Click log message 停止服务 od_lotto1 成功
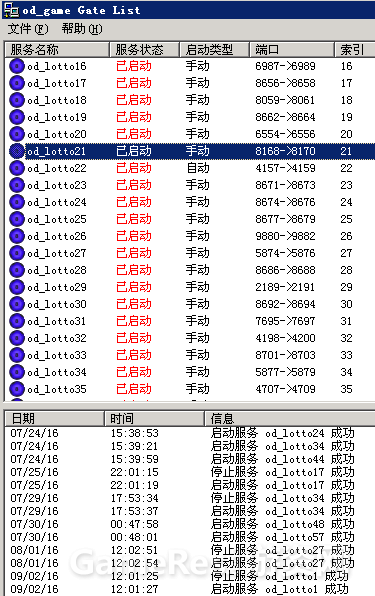 pyautogui.click(x=279, y=576)
